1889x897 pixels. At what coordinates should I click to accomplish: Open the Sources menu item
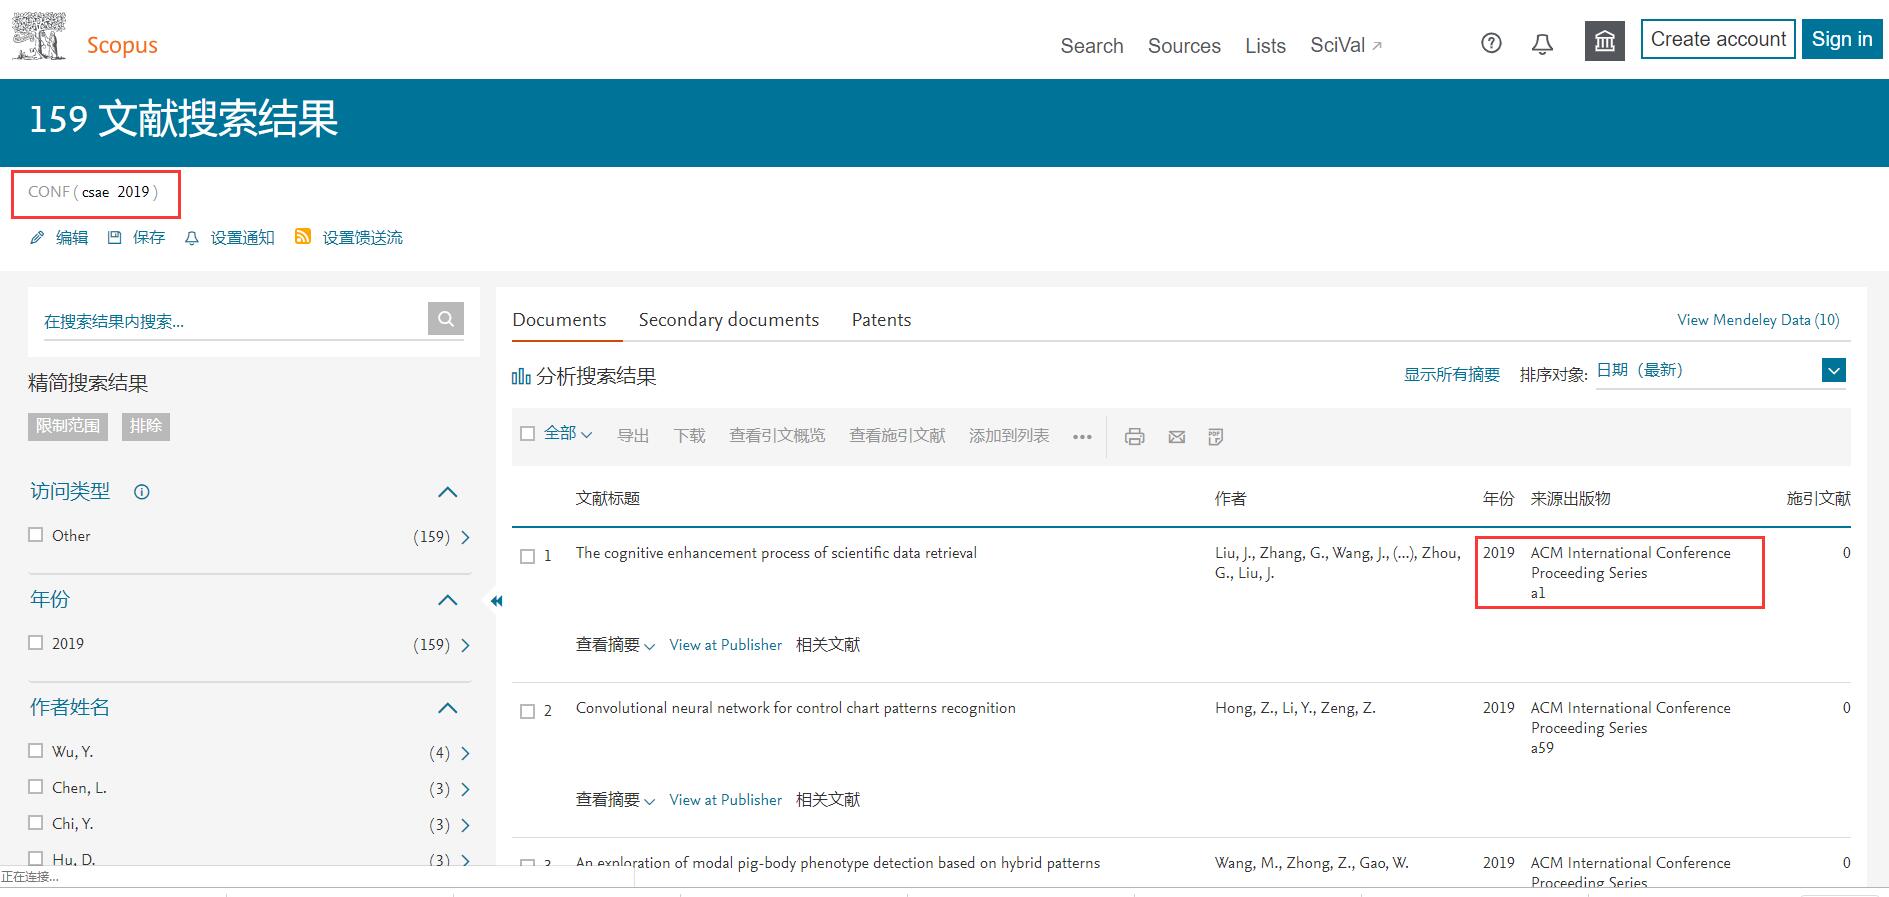[x=1184, y=46]
